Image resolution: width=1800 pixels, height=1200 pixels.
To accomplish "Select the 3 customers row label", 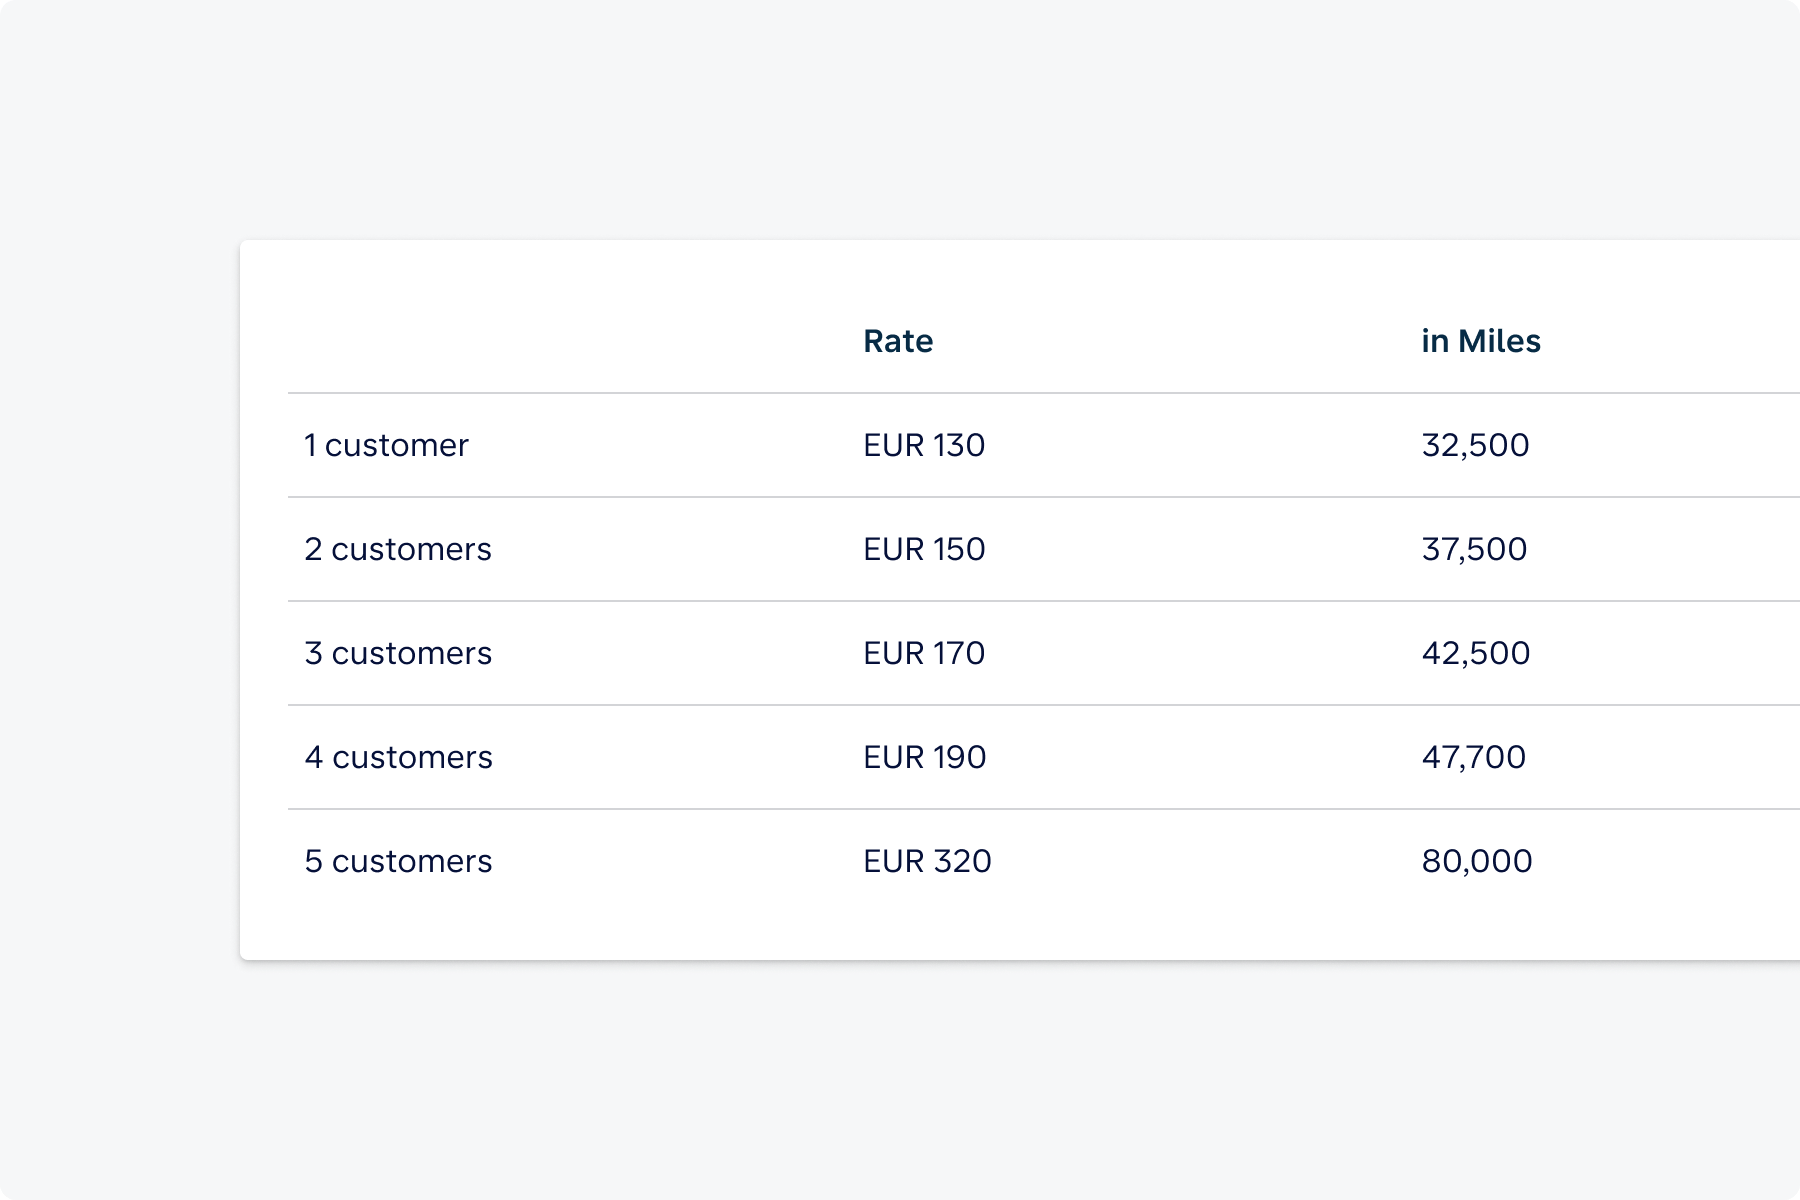I will tap(398, 653).
